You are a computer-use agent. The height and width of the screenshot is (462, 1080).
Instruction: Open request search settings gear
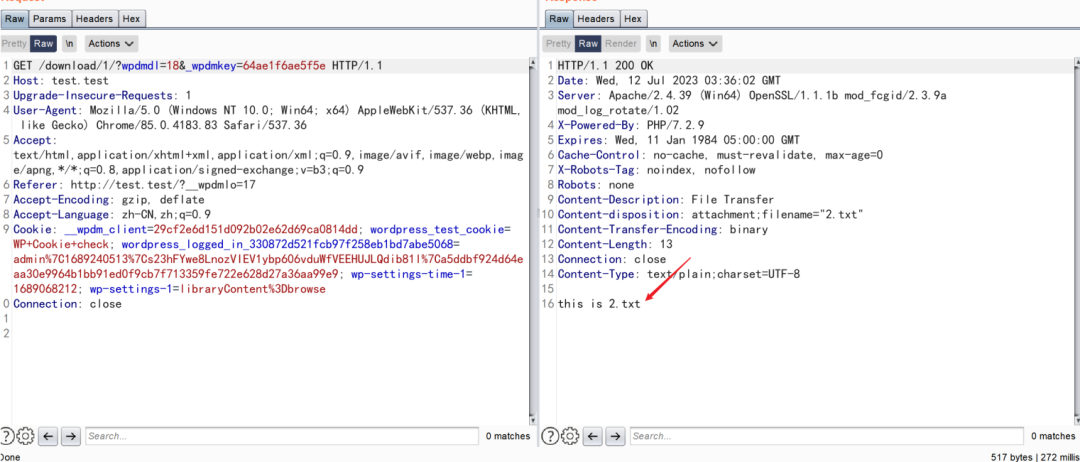(25, 436)
